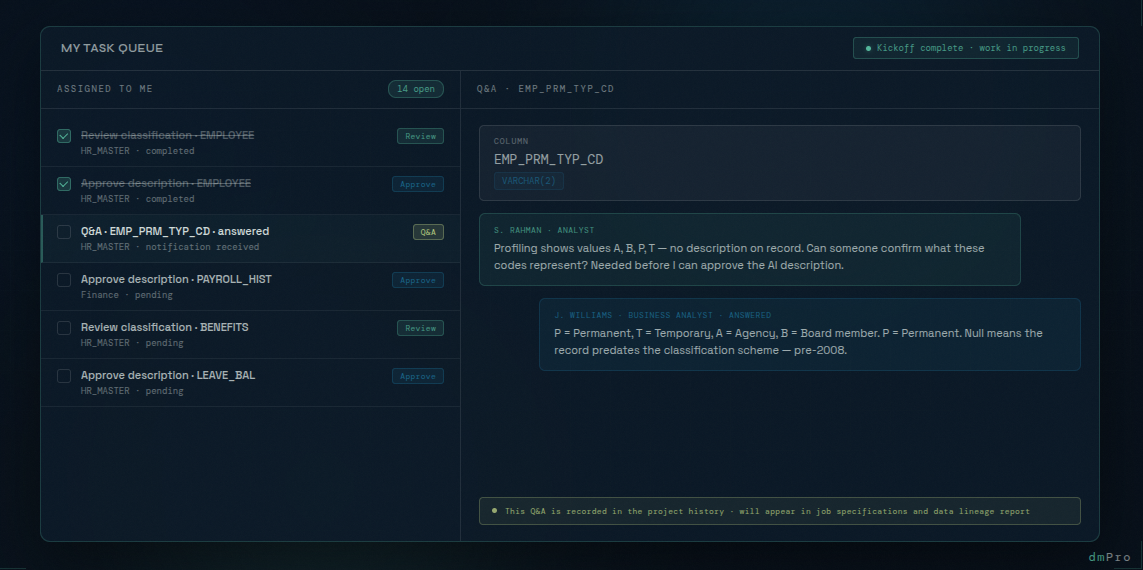Click the Q&A badge on EMP_PRM_TYP_CD
Screen dimensions: 1143x570
[x=428, y=232]
